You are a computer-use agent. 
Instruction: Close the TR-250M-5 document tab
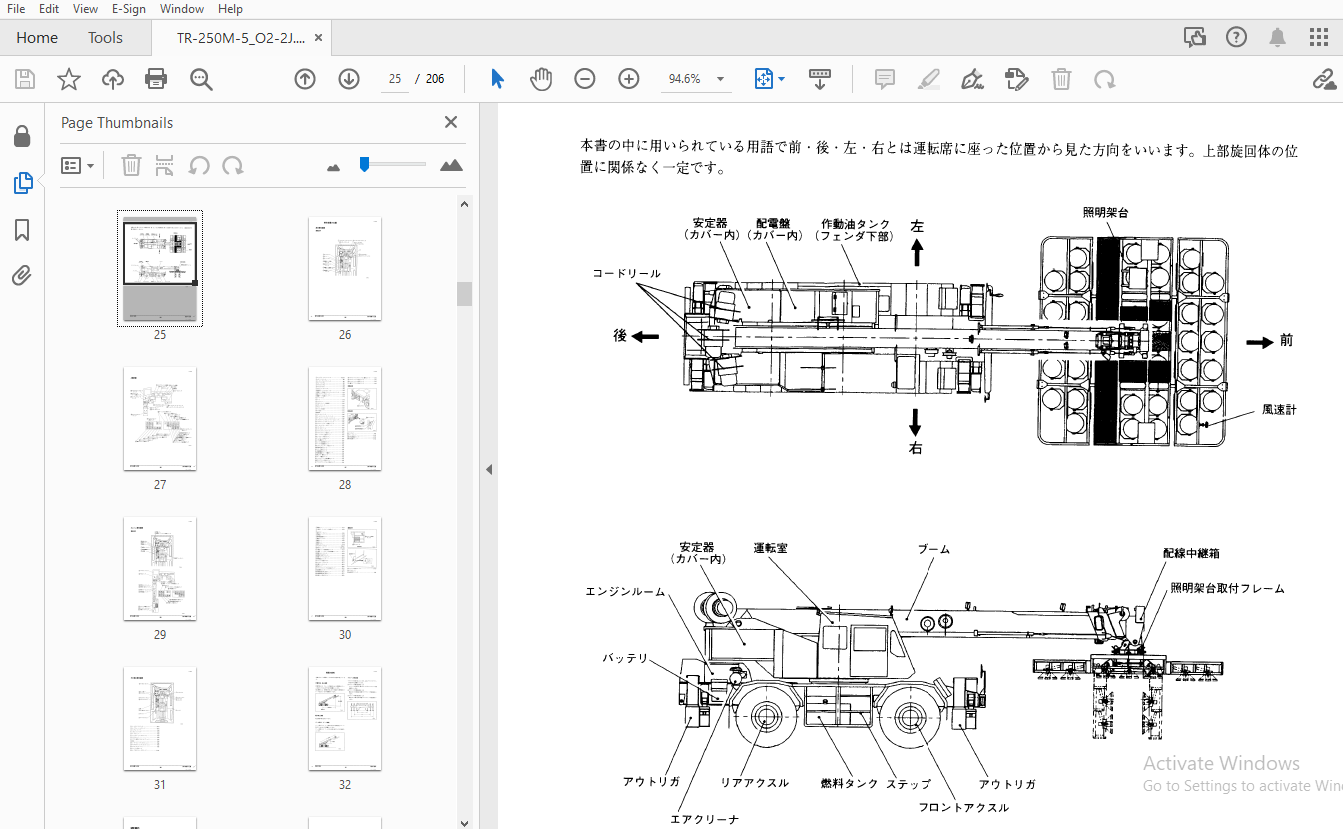click(319, 38)
